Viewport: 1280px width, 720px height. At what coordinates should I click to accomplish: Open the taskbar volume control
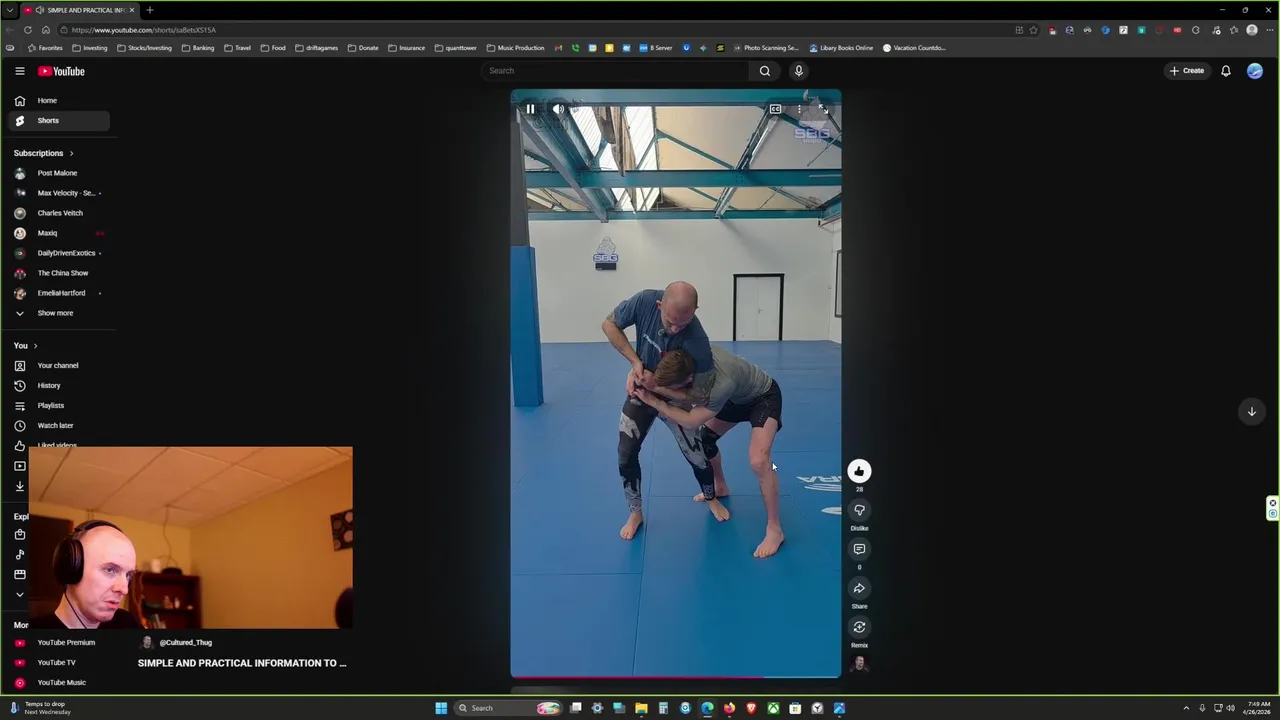point(1230,708)
